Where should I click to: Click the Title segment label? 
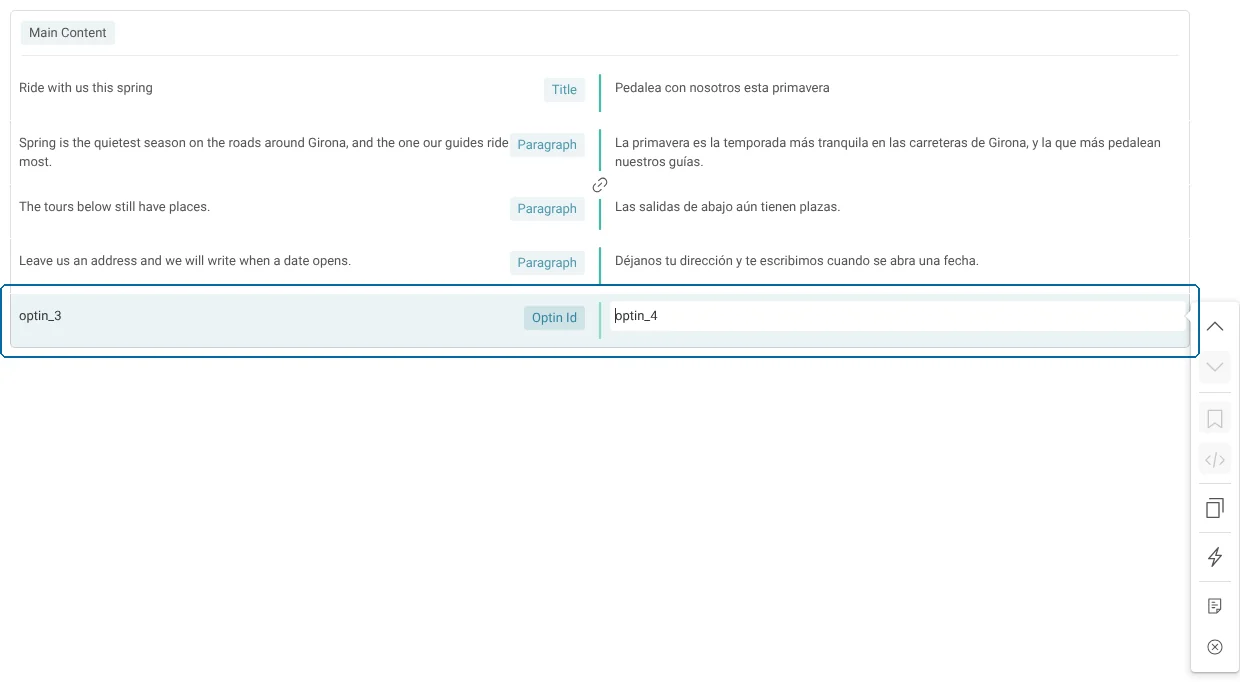pyautogui.click(x=564, y=90)
